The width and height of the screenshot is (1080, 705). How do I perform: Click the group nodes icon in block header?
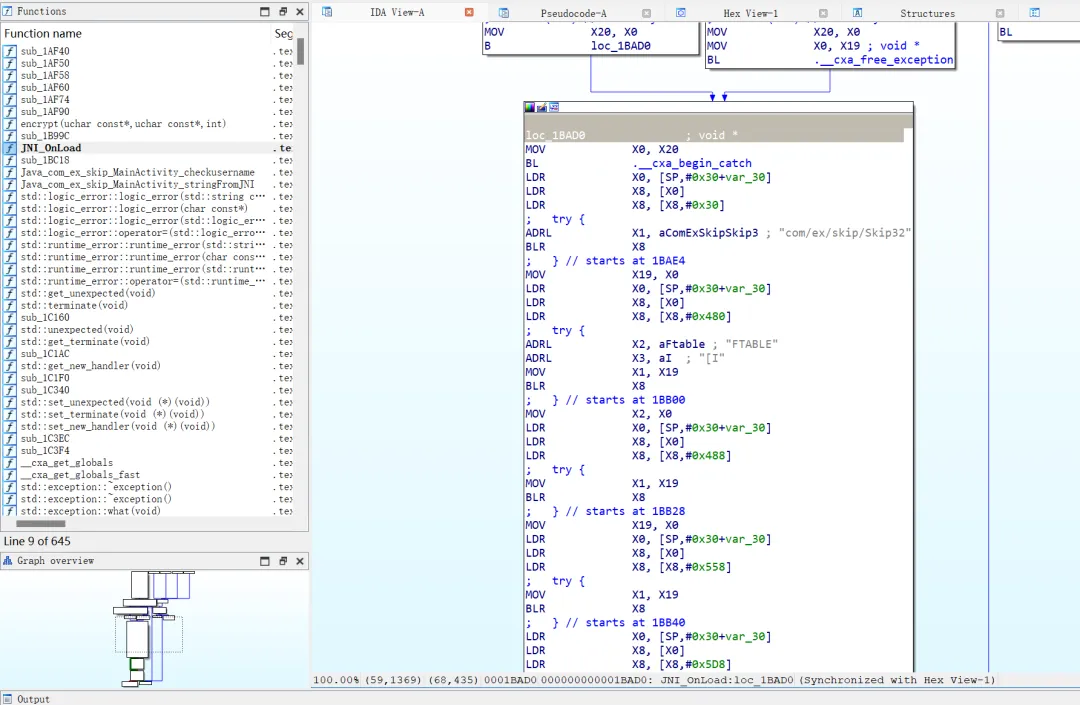click(554, 107)
